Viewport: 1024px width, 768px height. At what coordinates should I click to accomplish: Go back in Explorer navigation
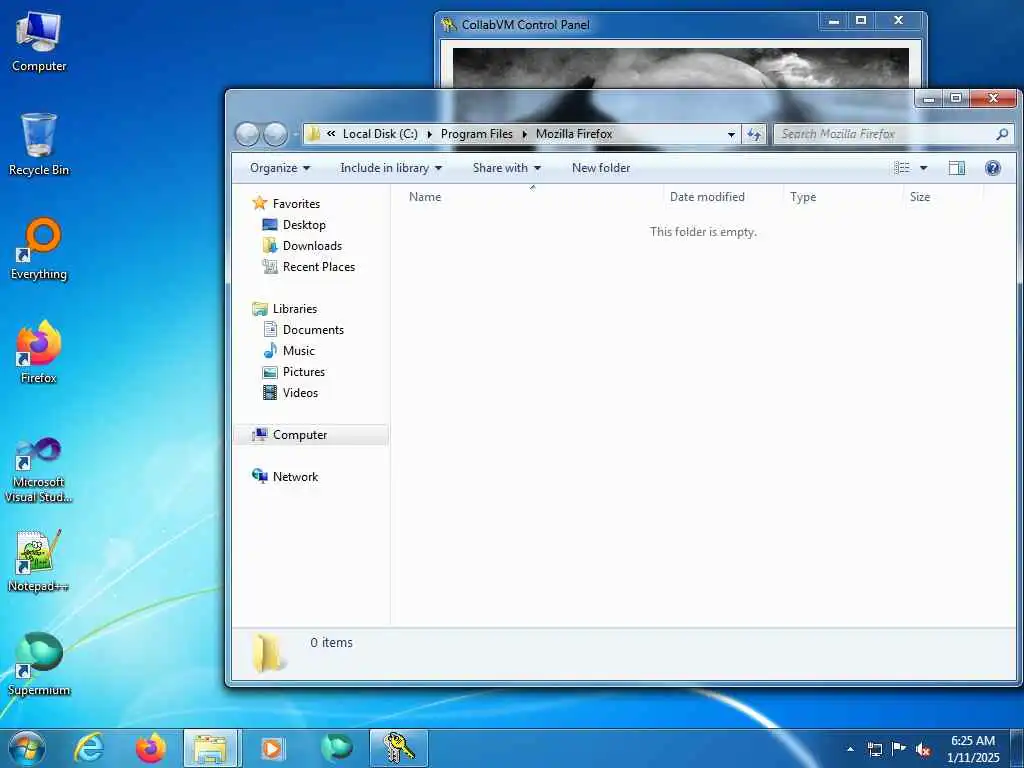tap(248, 135)
